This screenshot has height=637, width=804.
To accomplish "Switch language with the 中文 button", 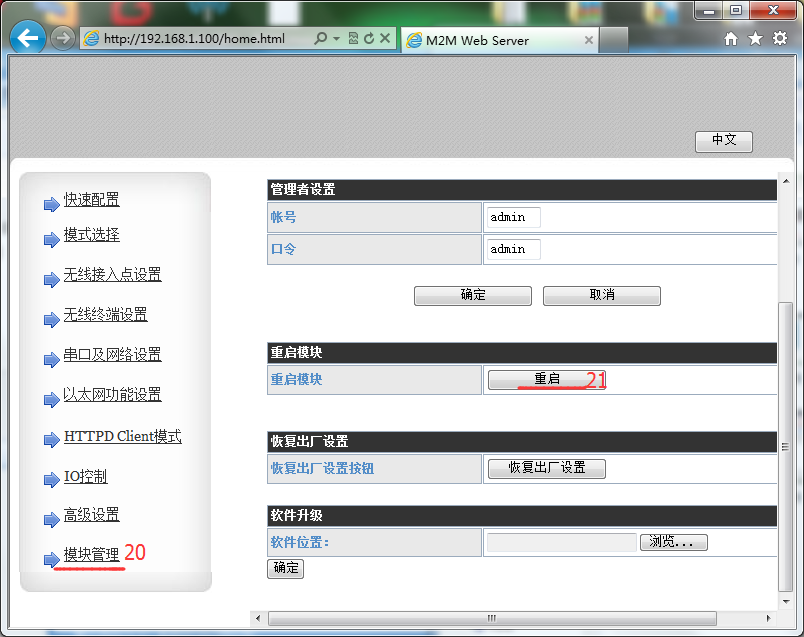I will [723, 141].
